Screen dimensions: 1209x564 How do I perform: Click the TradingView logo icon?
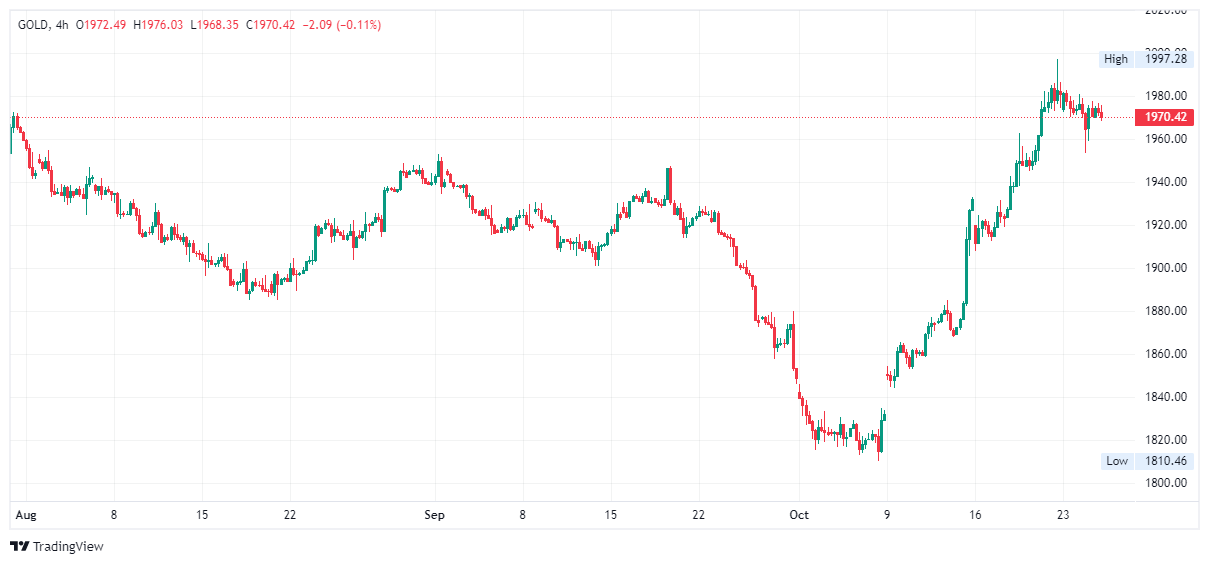(x=19, y=547)
